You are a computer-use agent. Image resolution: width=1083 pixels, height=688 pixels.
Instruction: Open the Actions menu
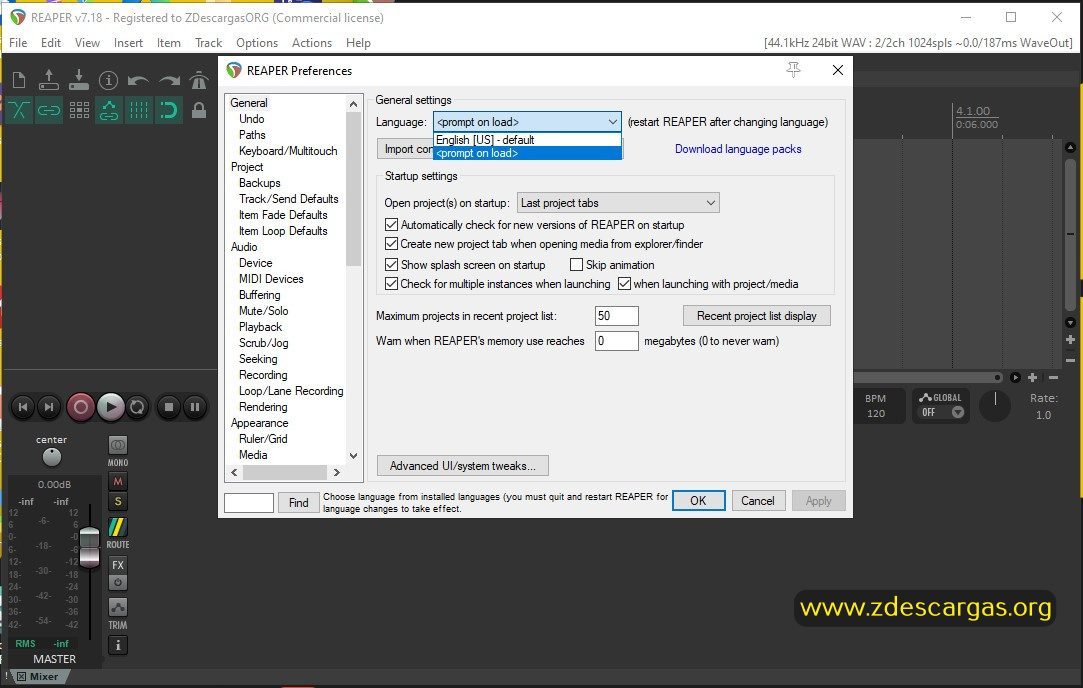coord(312,43)
